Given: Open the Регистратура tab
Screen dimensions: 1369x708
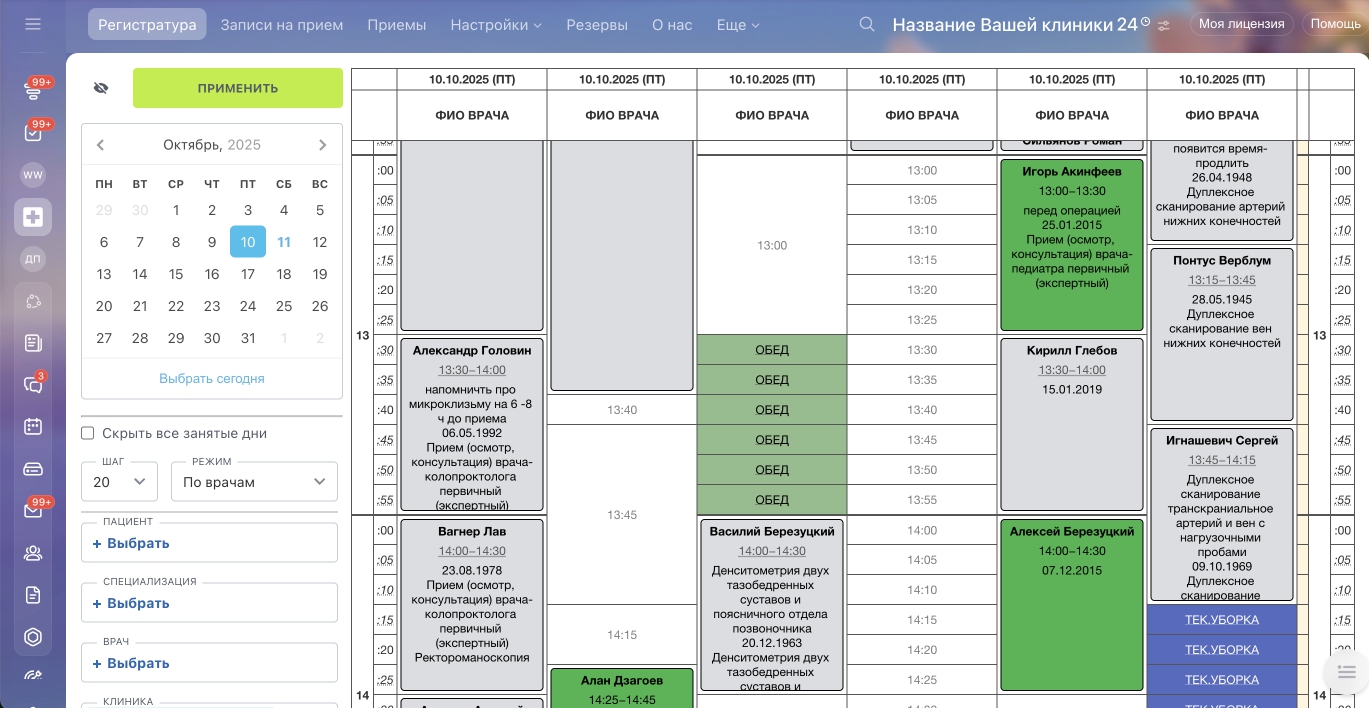Looking at the screenshot, I should coord(147,25).
